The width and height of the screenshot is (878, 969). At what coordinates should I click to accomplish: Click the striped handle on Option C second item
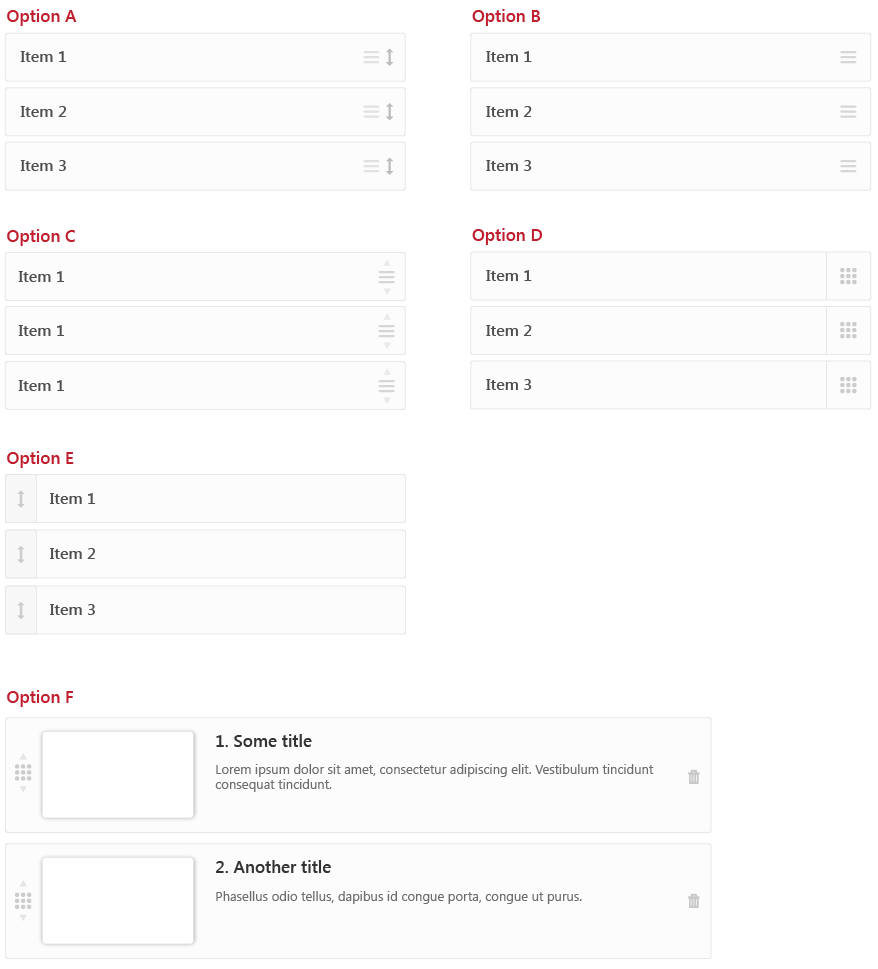[386, 330]
